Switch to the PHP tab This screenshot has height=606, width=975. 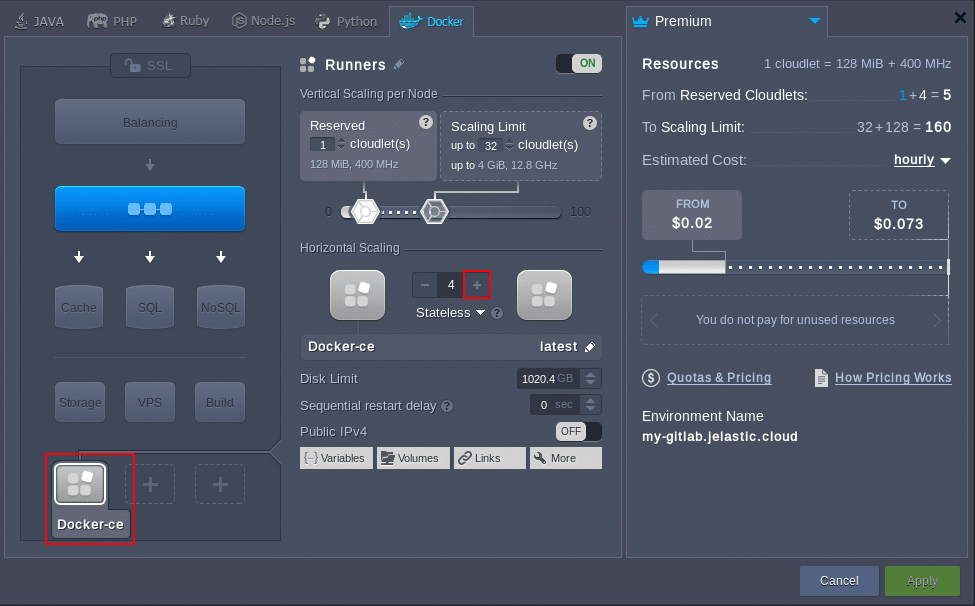[x=112, y=21]
